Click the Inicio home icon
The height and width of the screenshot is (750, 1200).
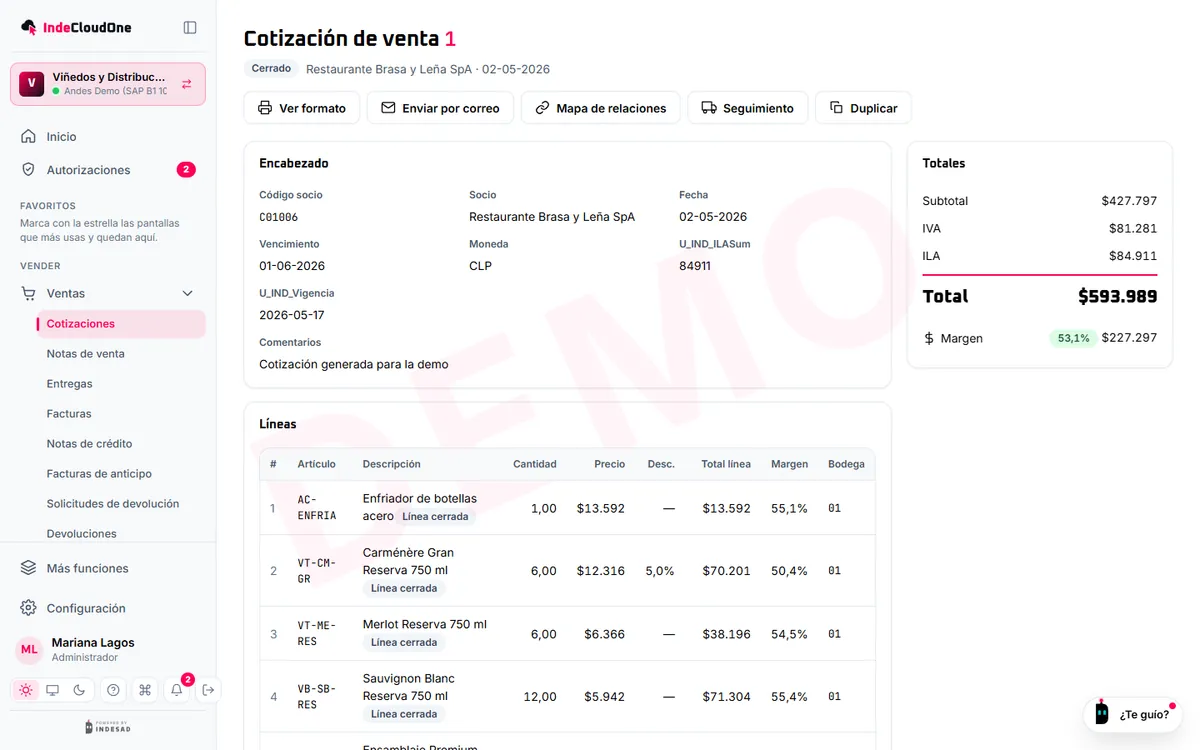(x=29, y=136)
